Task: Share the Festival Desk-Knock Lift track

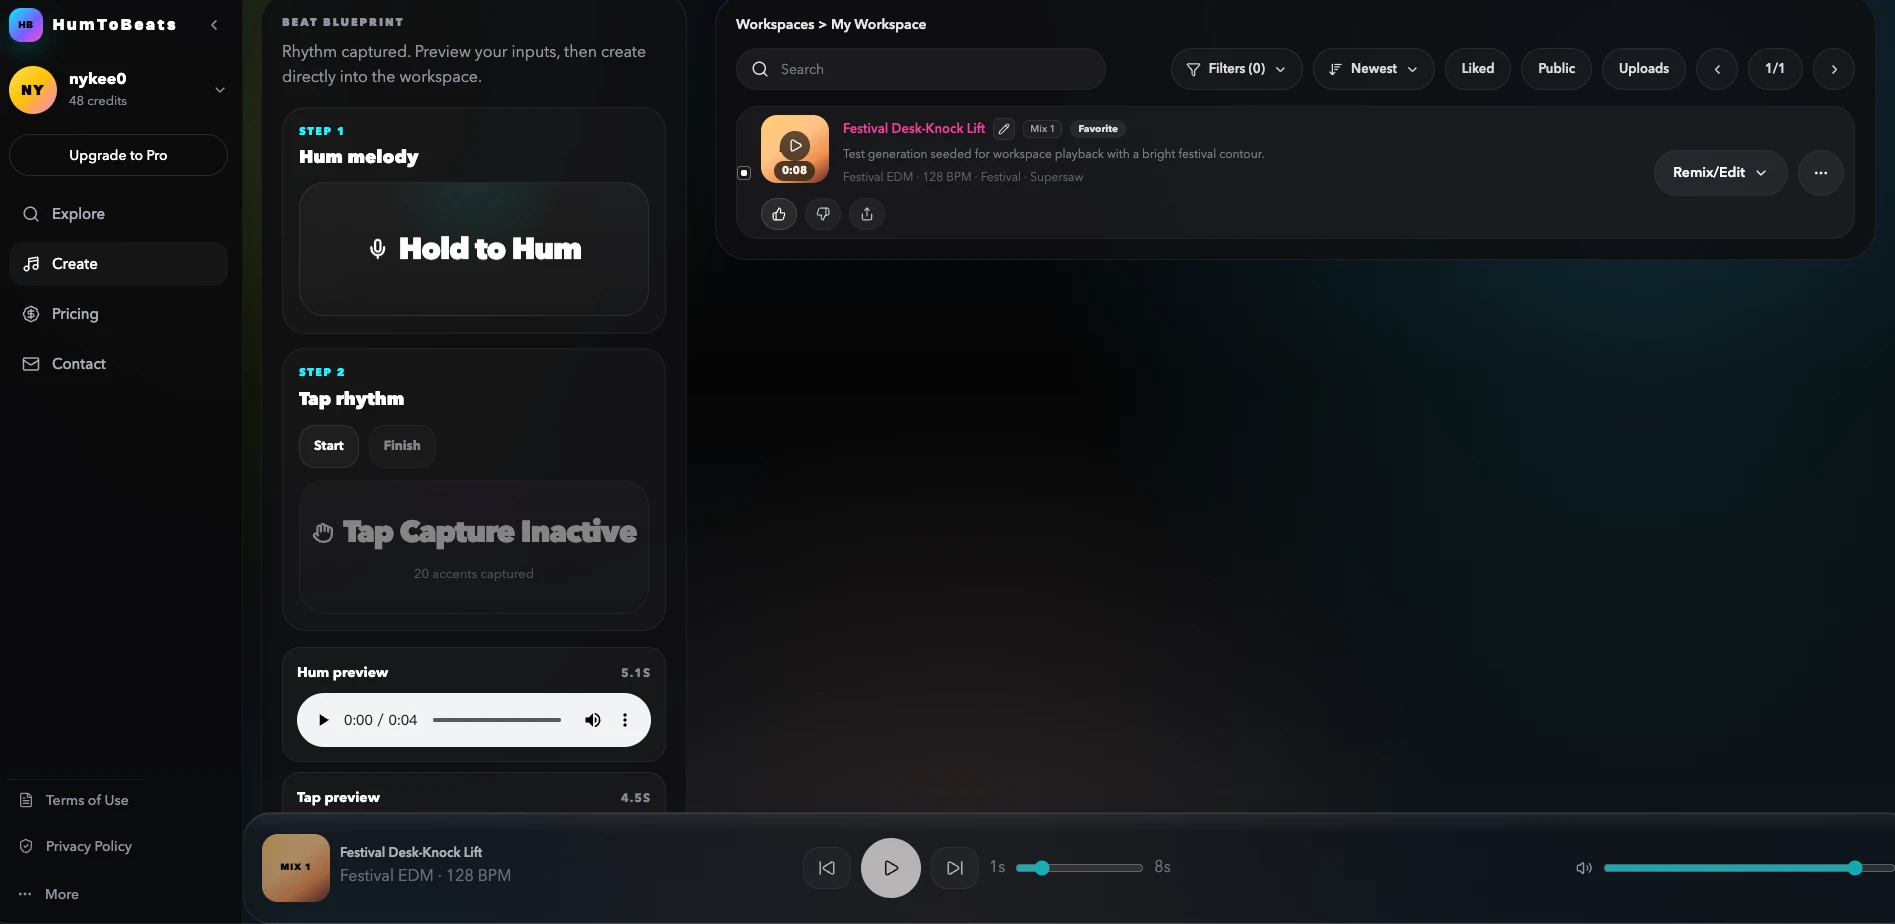Action: [867, 214]
